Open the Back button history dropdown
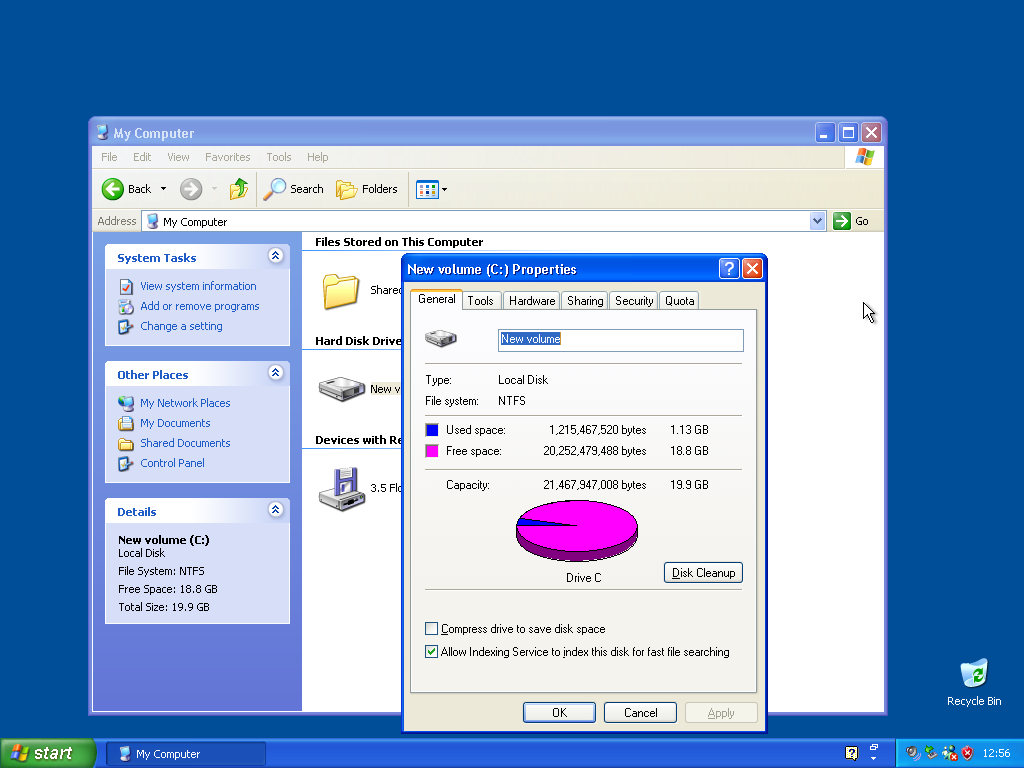The height and width of the screenshot is (768, 1024). (x=163, y=189)
